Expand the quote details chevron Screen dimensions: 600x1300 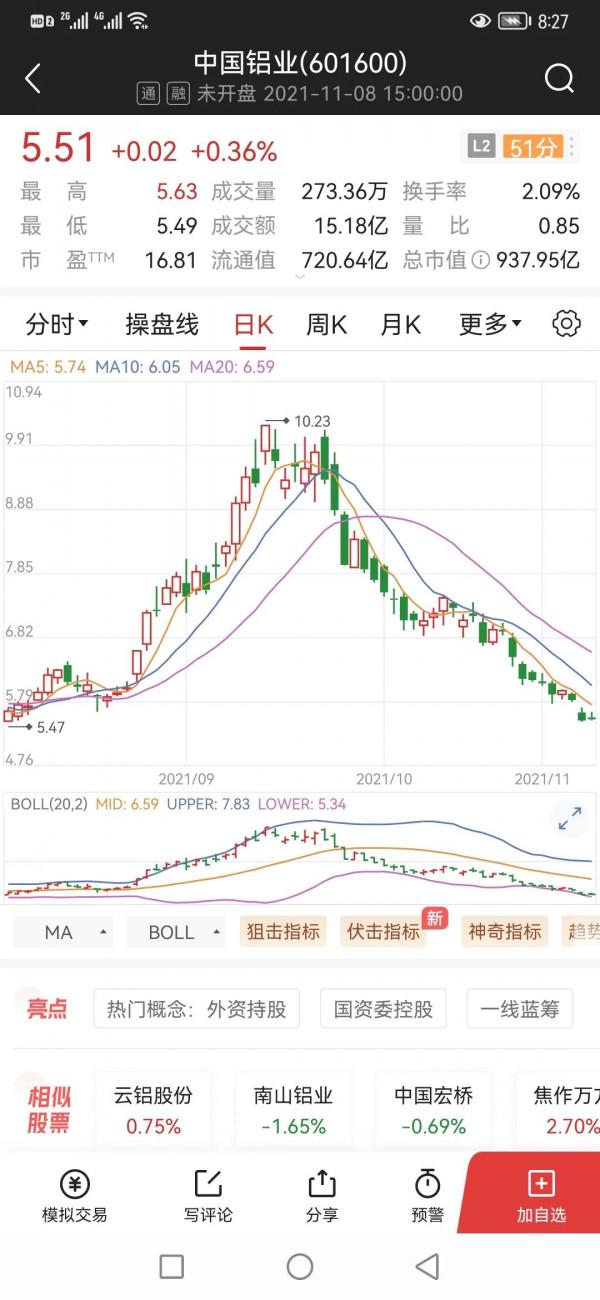[300, 277]
